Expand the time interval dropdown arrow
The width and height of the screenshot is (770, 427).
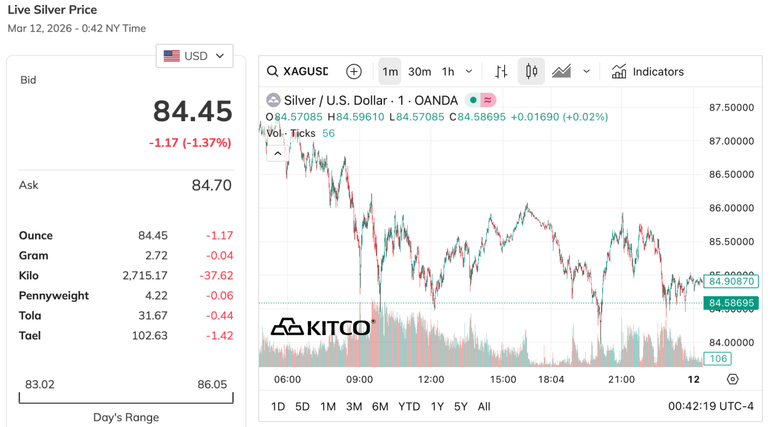coord(471,72)
